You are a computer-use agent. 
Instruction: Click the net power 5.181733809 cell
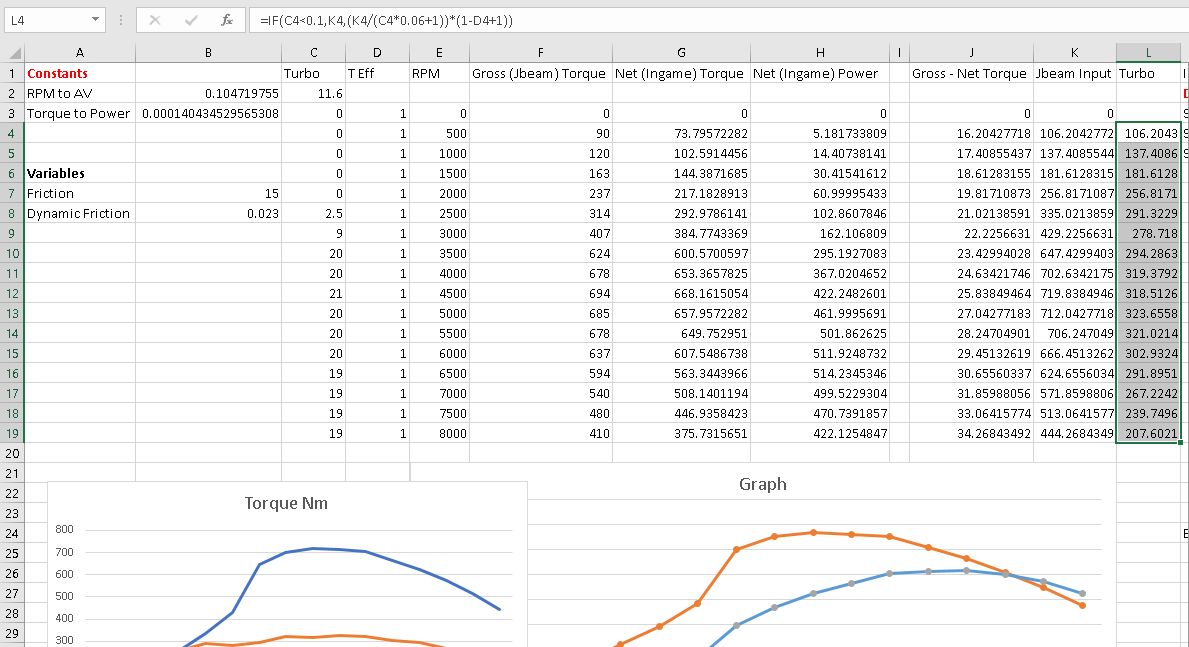tap(820, 133)
